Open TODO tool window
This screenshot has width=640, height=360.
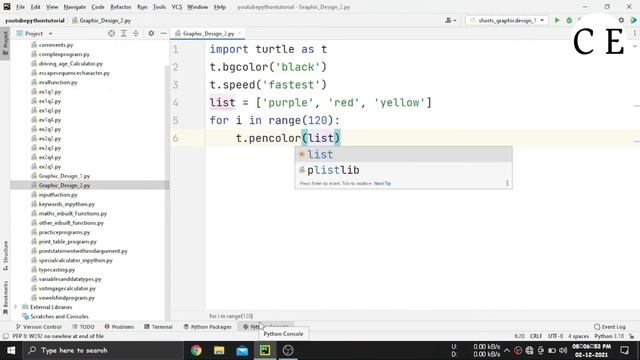[x=83, y=327]
